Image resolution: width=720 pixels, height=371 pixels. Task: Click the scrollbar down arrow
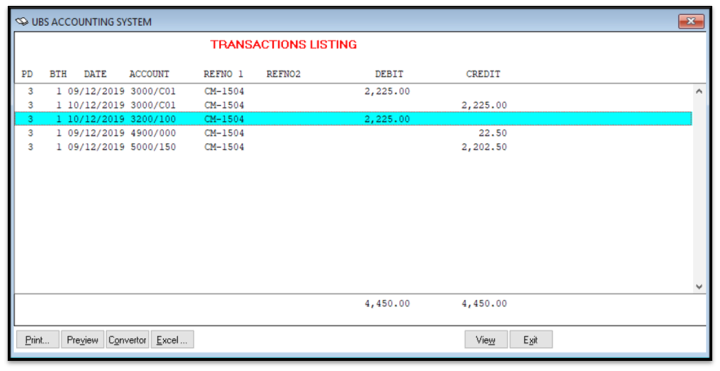[x=699, y=287]
